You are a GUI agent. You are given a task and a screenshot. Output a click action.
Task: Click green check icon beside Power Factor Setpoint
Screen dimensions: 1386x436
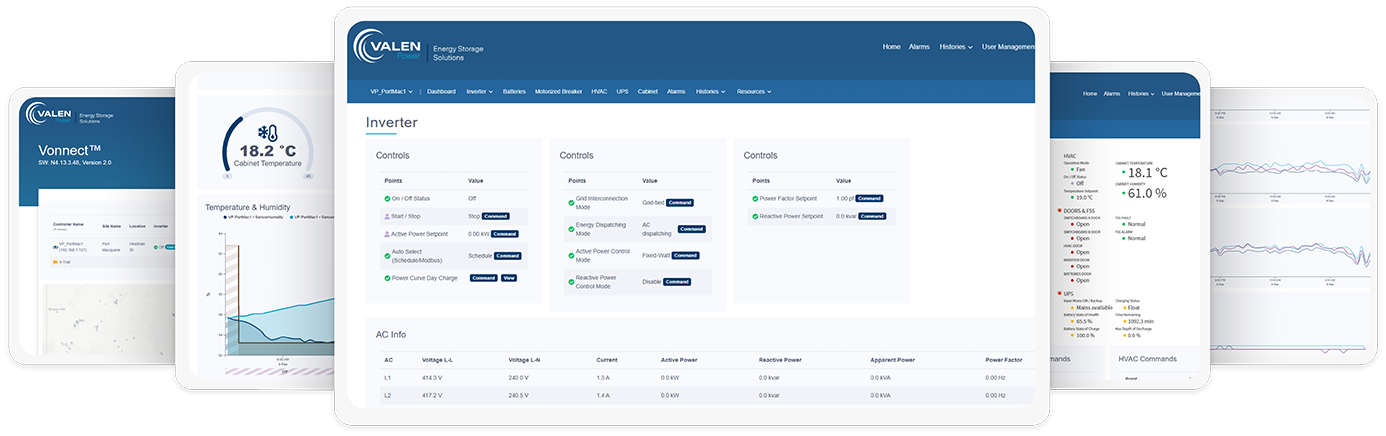tap(755, 198)
